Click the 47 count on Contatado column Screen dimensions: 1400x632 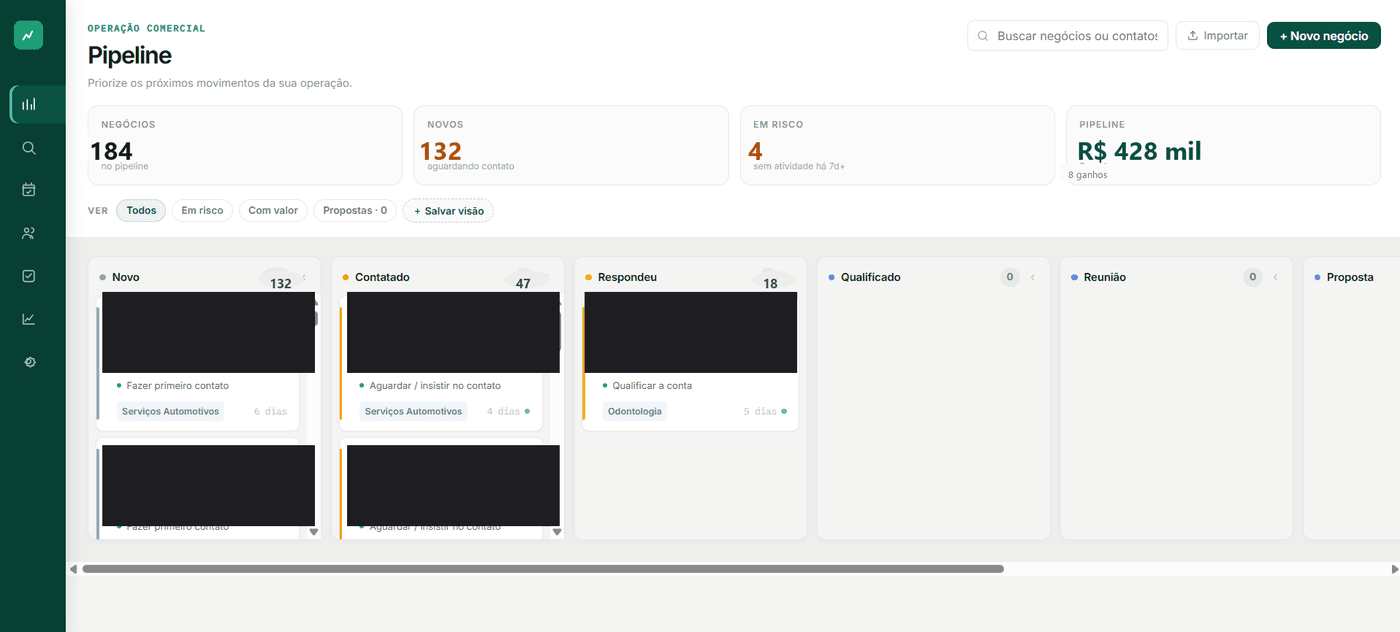(x=523, y=283)
